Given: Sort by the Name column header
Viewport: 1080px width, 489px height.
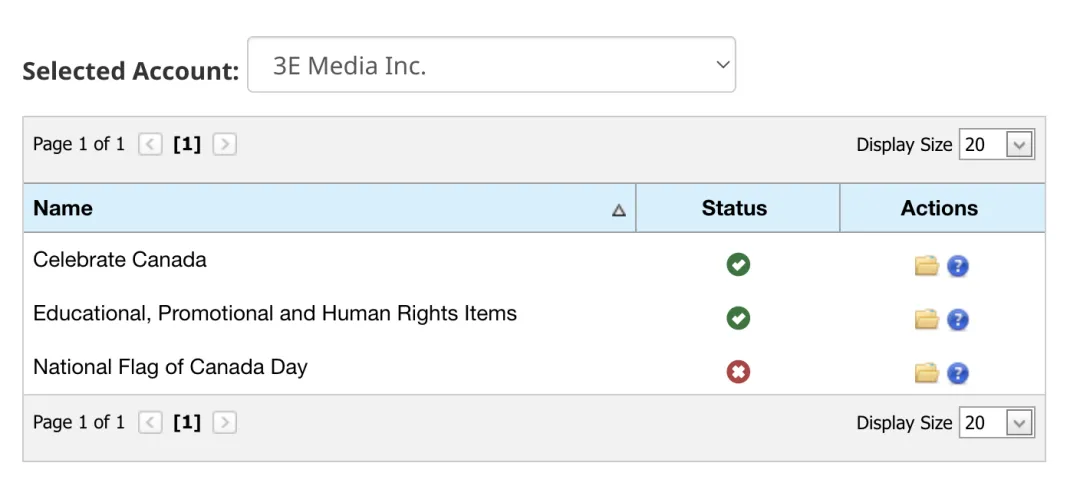Looking at the screenshot, I should tap(63, 208).
